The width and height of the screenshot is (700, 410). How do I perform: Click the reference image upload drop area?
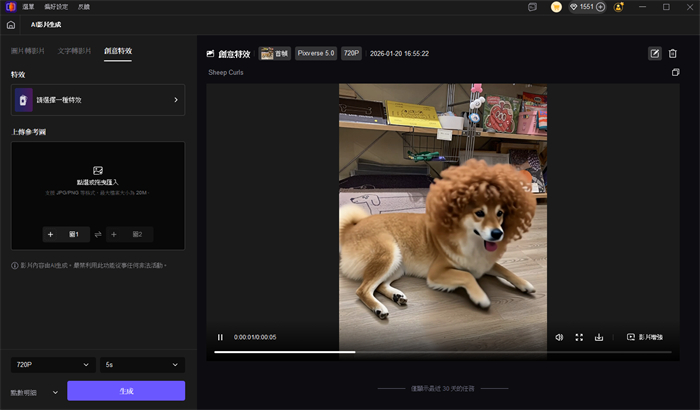pos(98,196)
